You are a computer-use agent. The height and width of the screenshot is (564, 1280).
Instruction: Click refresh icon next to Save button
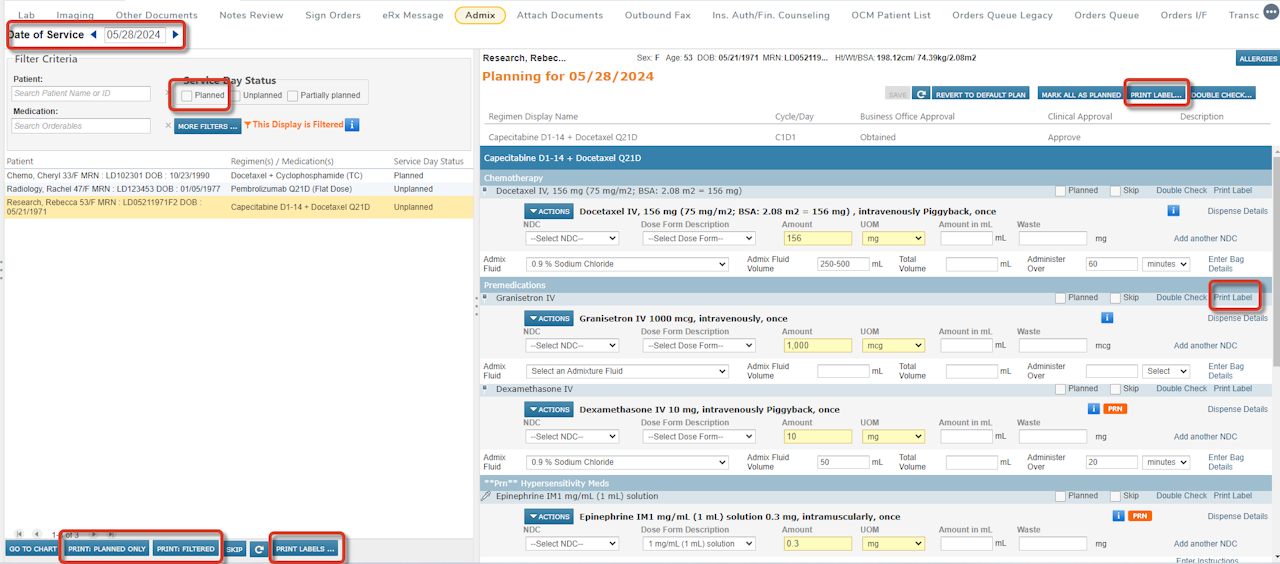point(922,94)
